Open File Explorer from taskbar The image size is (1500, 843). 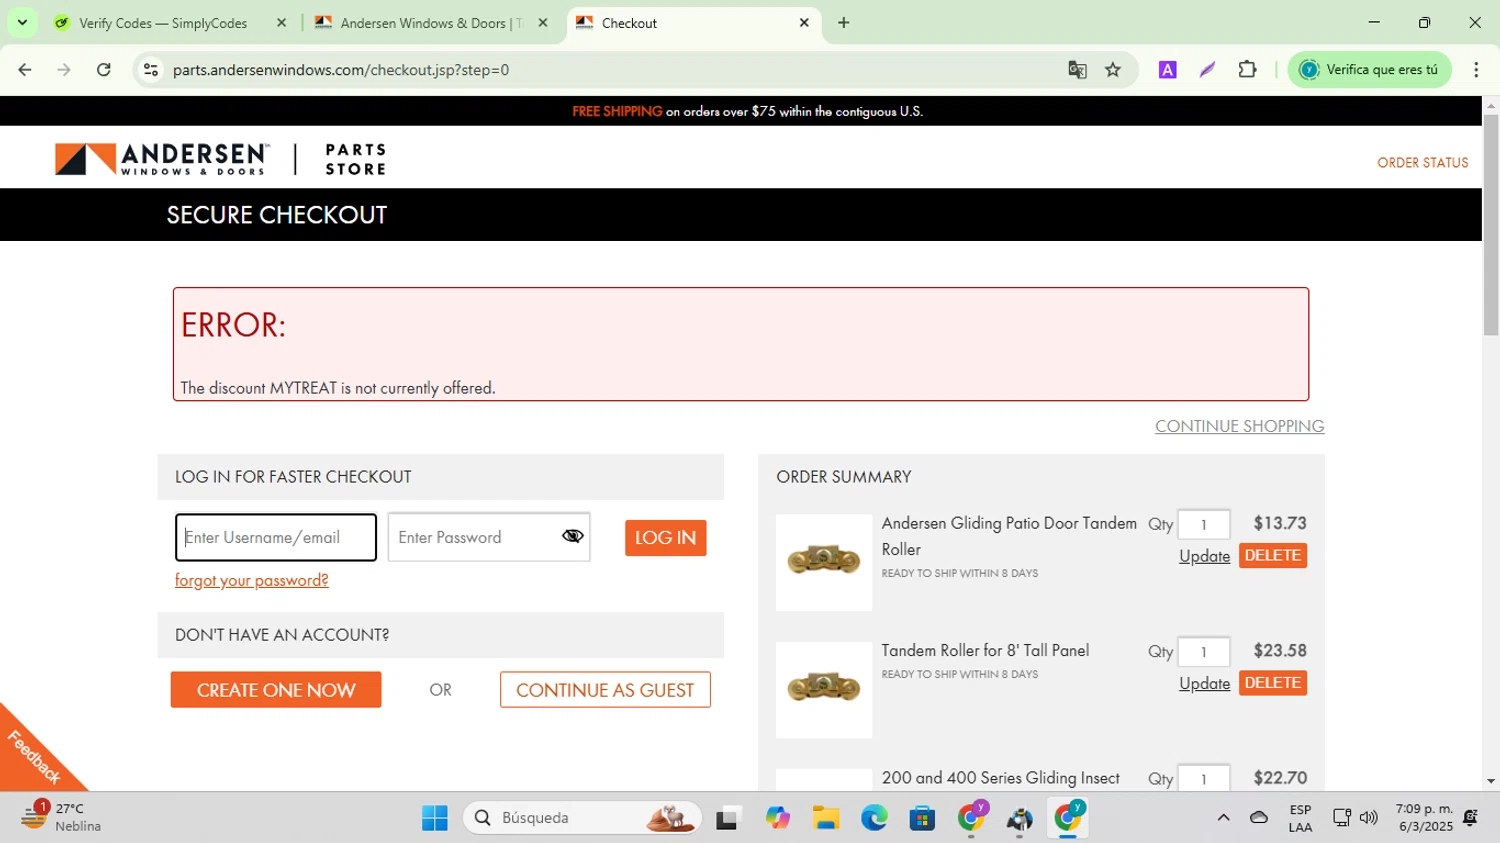pos(825,818)
